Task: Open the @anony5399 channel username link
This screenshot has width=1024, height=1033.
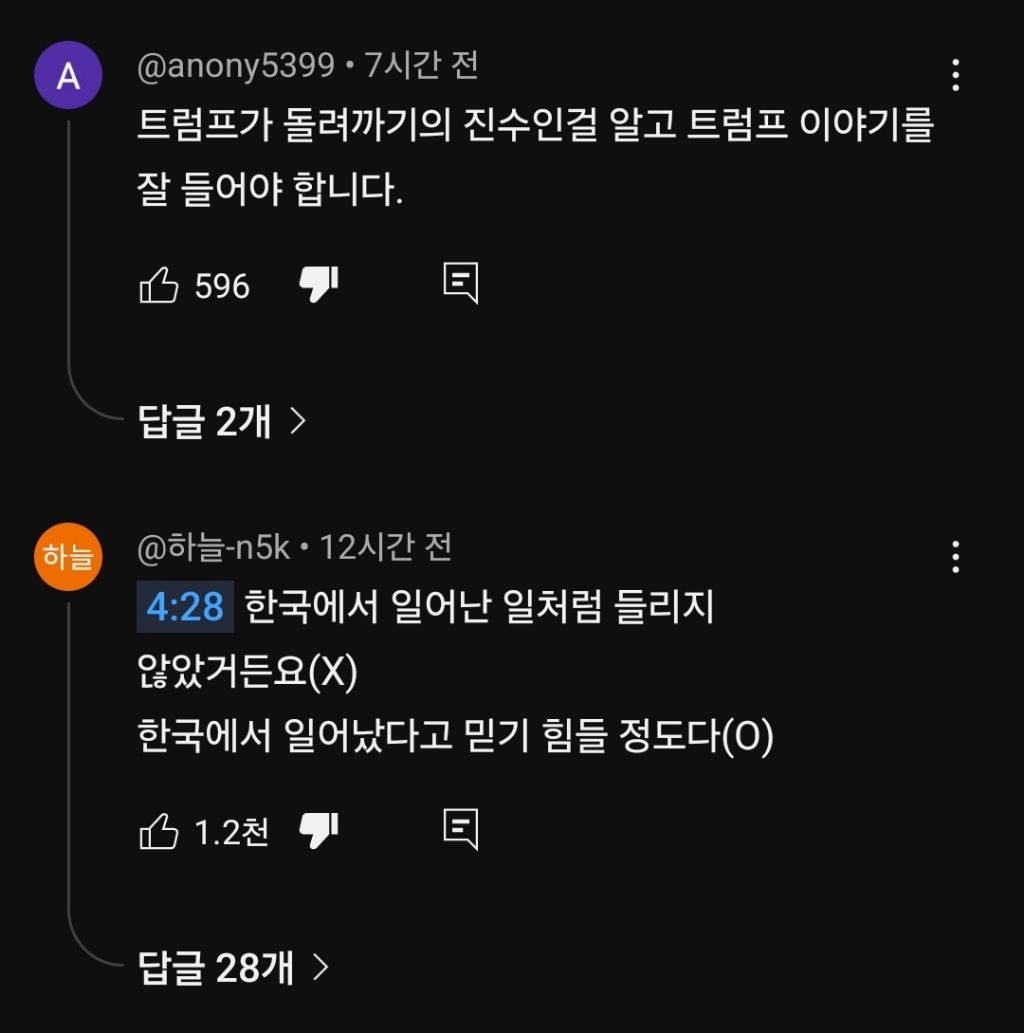Action: click(x=235, y=66)
